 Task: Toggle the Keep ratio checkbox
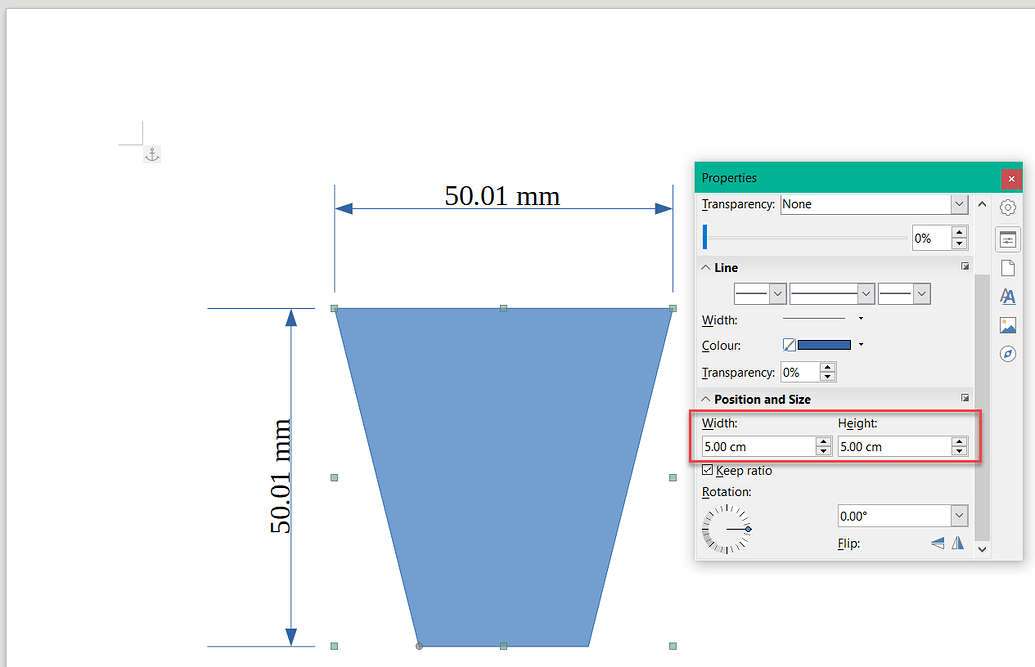tap(706, 470)
